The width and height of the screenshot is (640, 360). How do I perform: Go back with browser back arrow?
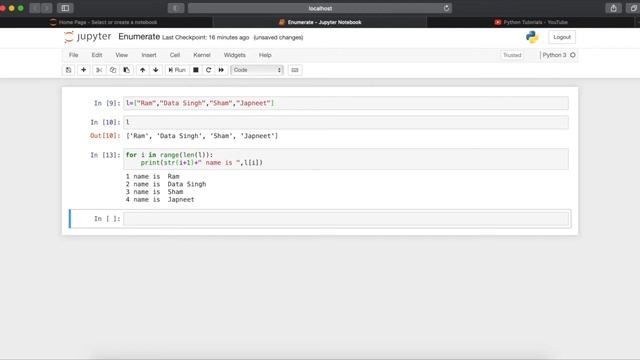(x=35, y=8)
